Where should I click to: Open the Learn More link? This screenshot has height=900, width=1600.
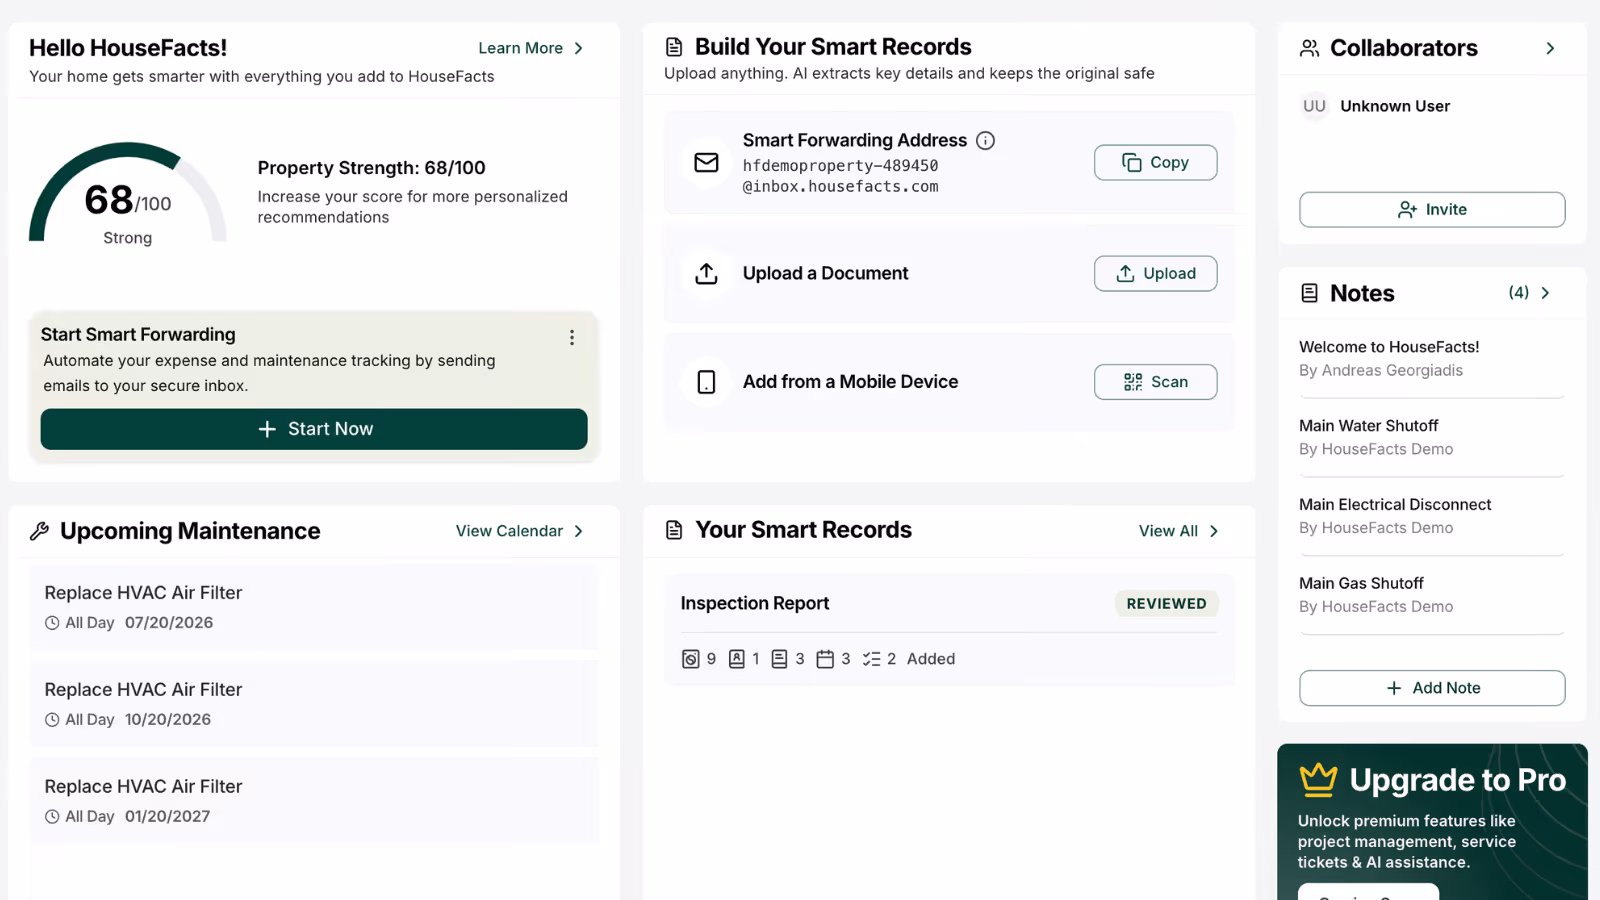[520, 48]
